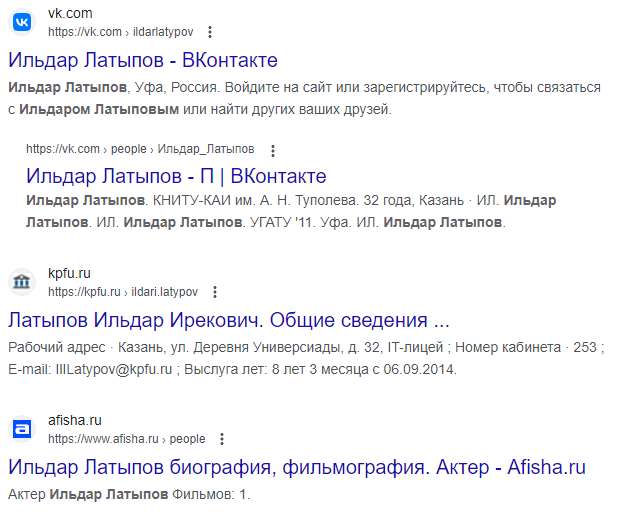Click the VK favicon icon
The image size is (620, 515).
[22, 22]
